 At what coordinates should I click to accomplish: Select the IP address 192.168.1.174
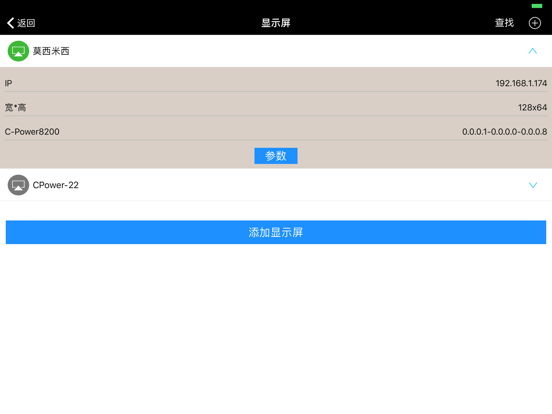coord(521,83)
